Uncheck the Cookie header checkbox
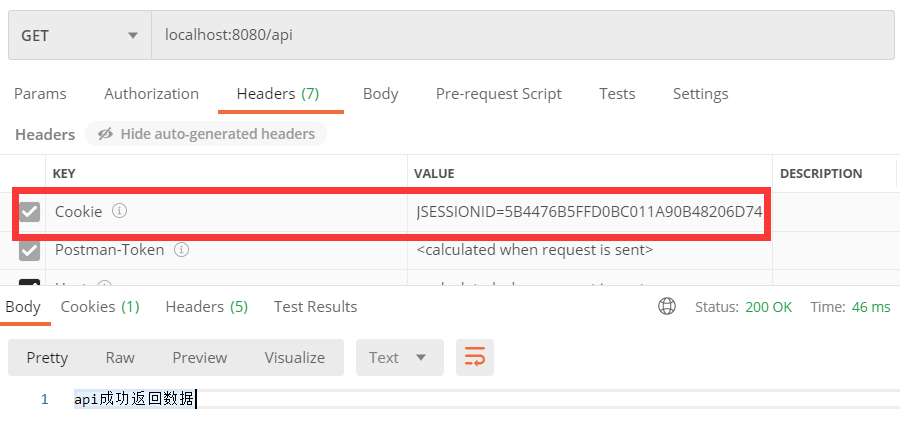The width and height of the screenshot is (900, 426). (x=29, y=212)
